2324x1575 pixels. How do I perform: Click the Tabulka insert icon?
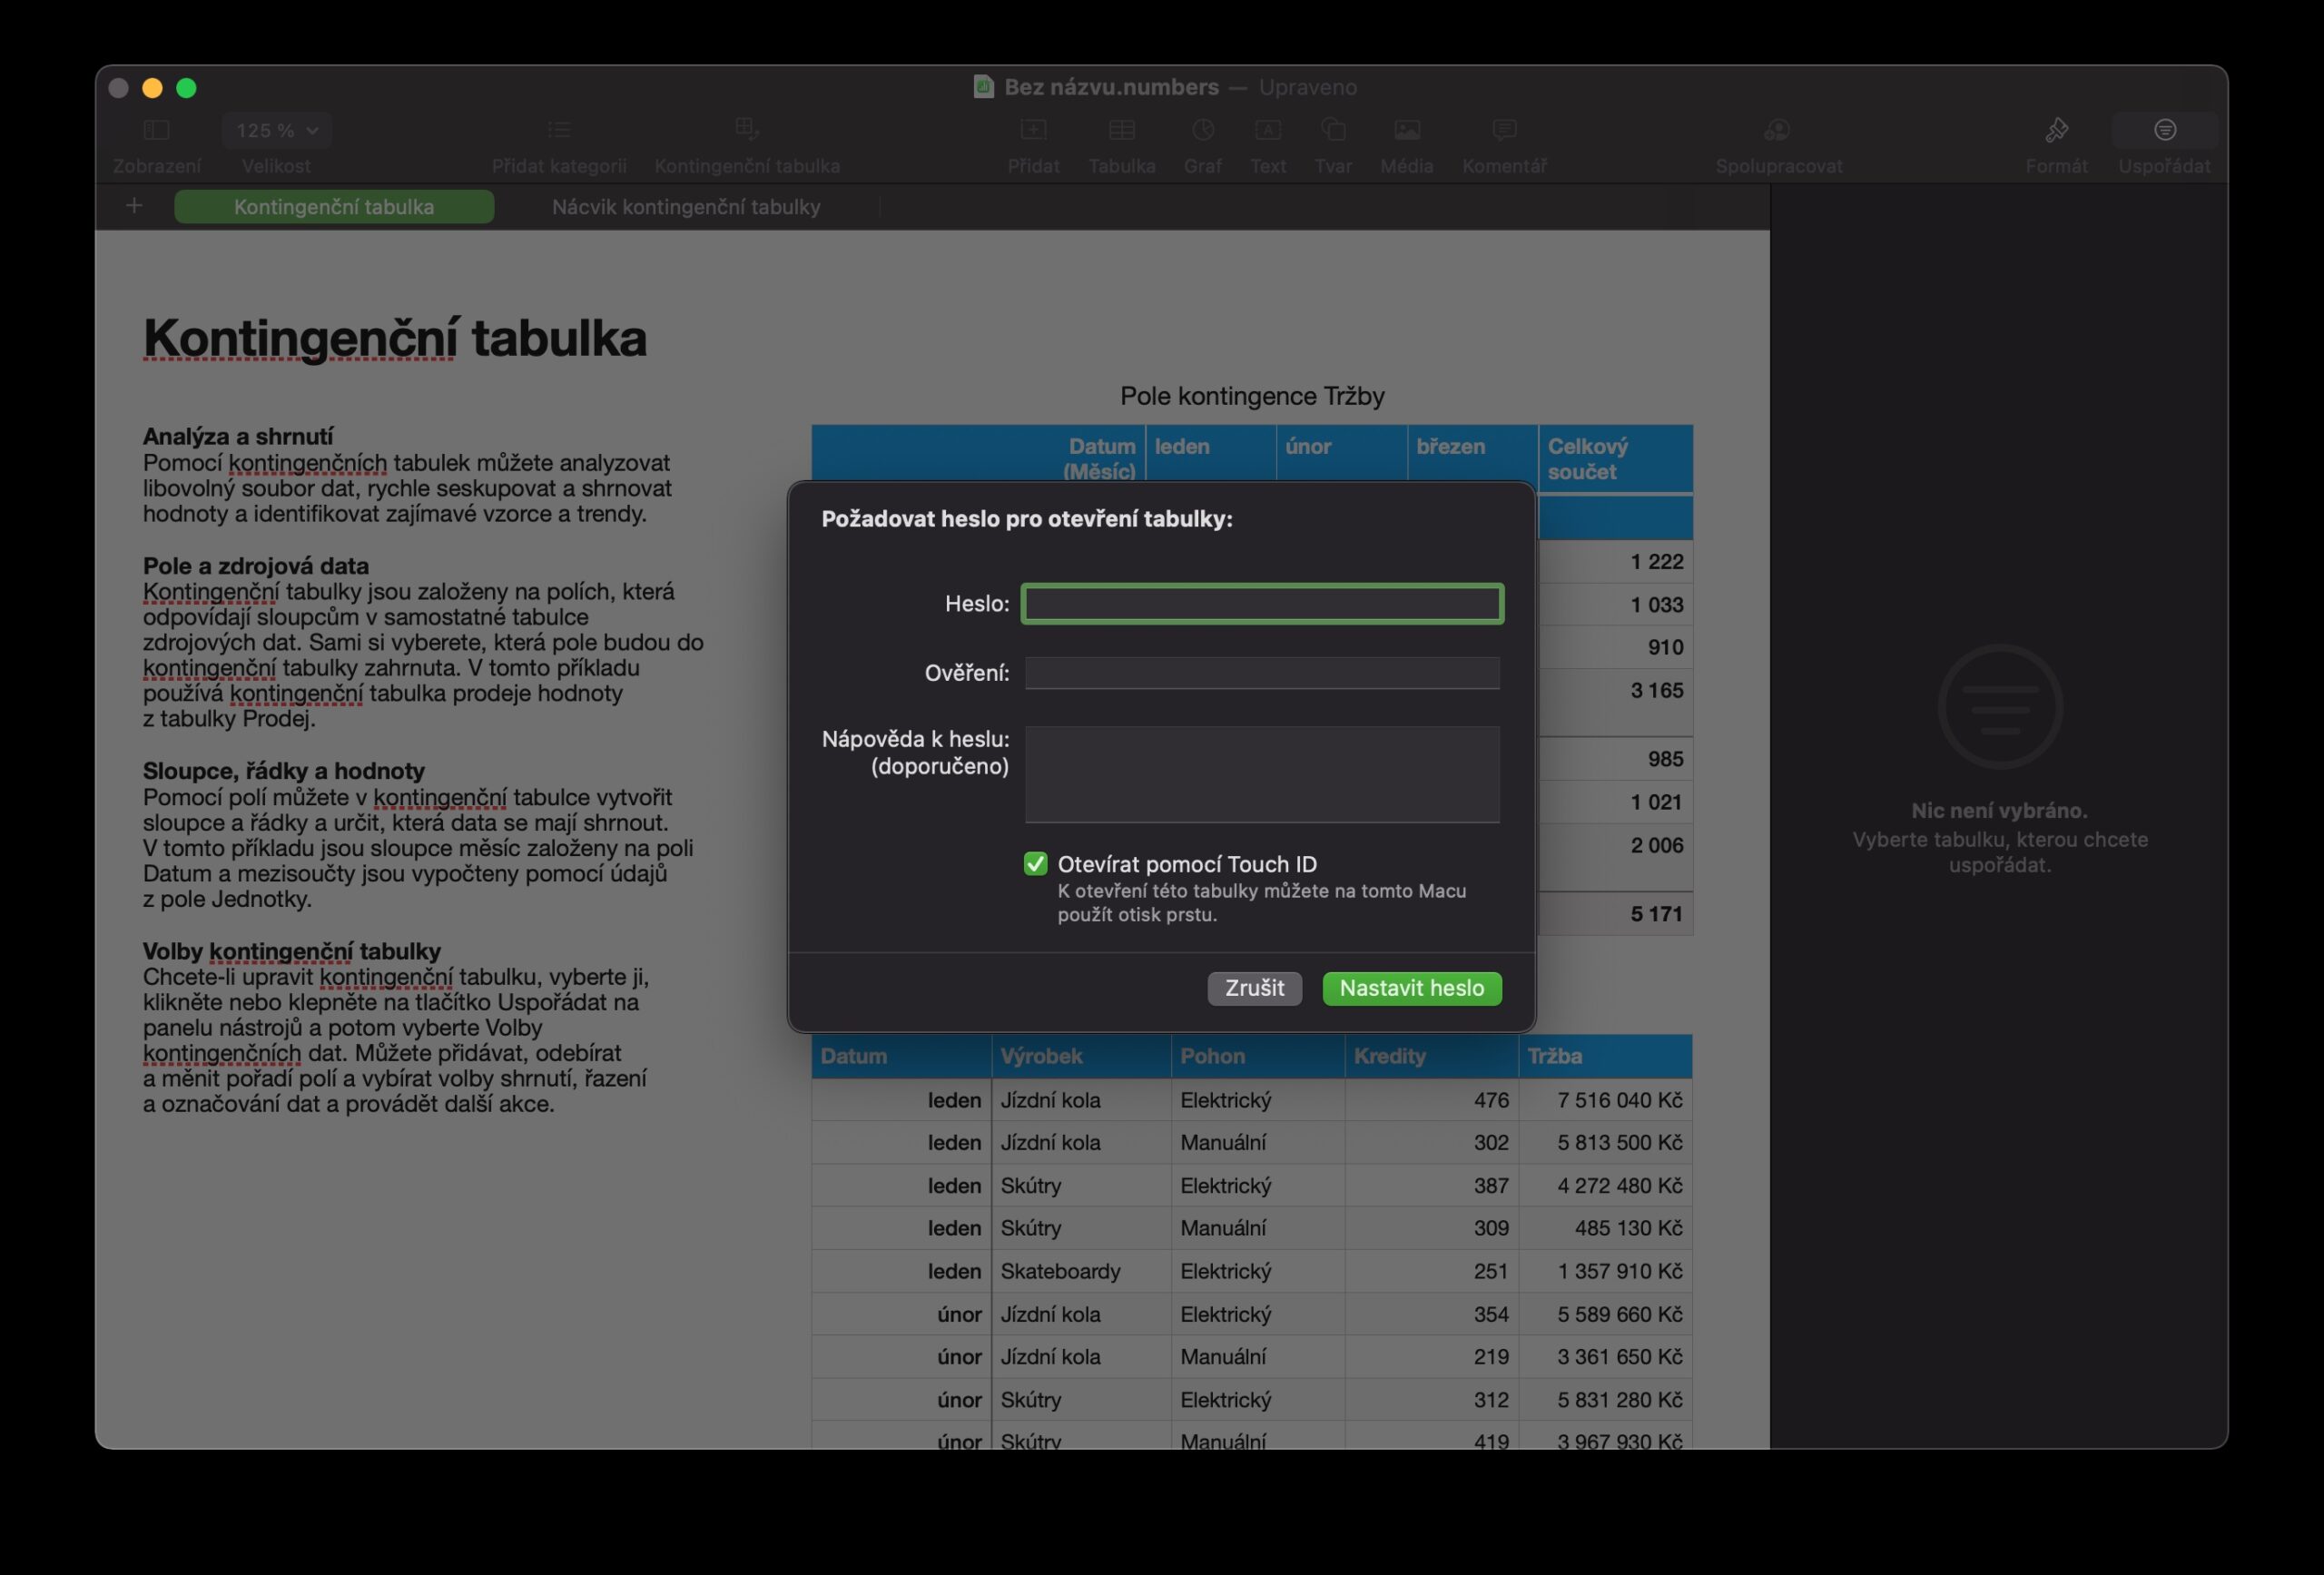1121,130
